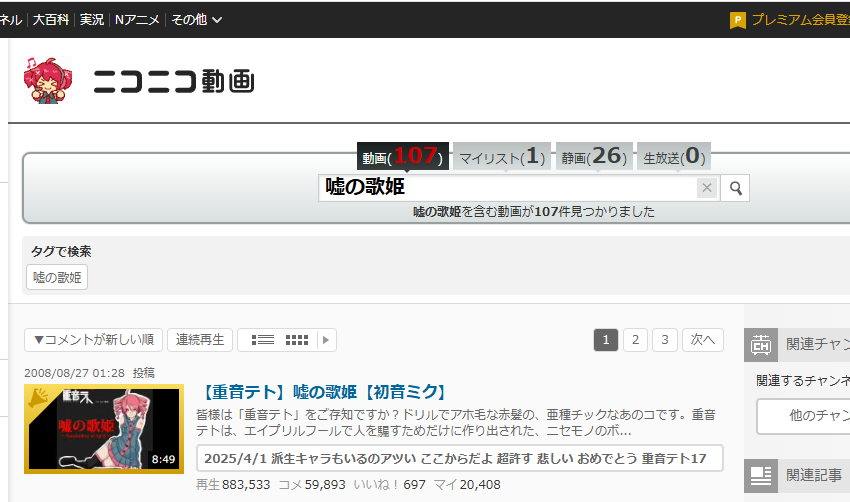
Task: Click the premium P badge icon
Action: 737,20
